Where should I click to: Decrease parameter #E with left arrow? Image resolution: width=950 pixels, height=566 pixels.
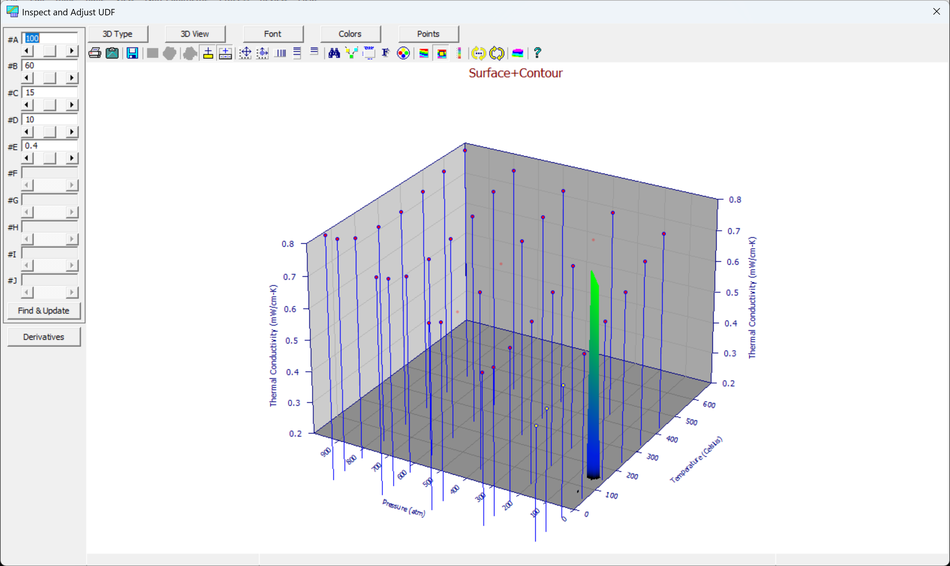[27, 158]
